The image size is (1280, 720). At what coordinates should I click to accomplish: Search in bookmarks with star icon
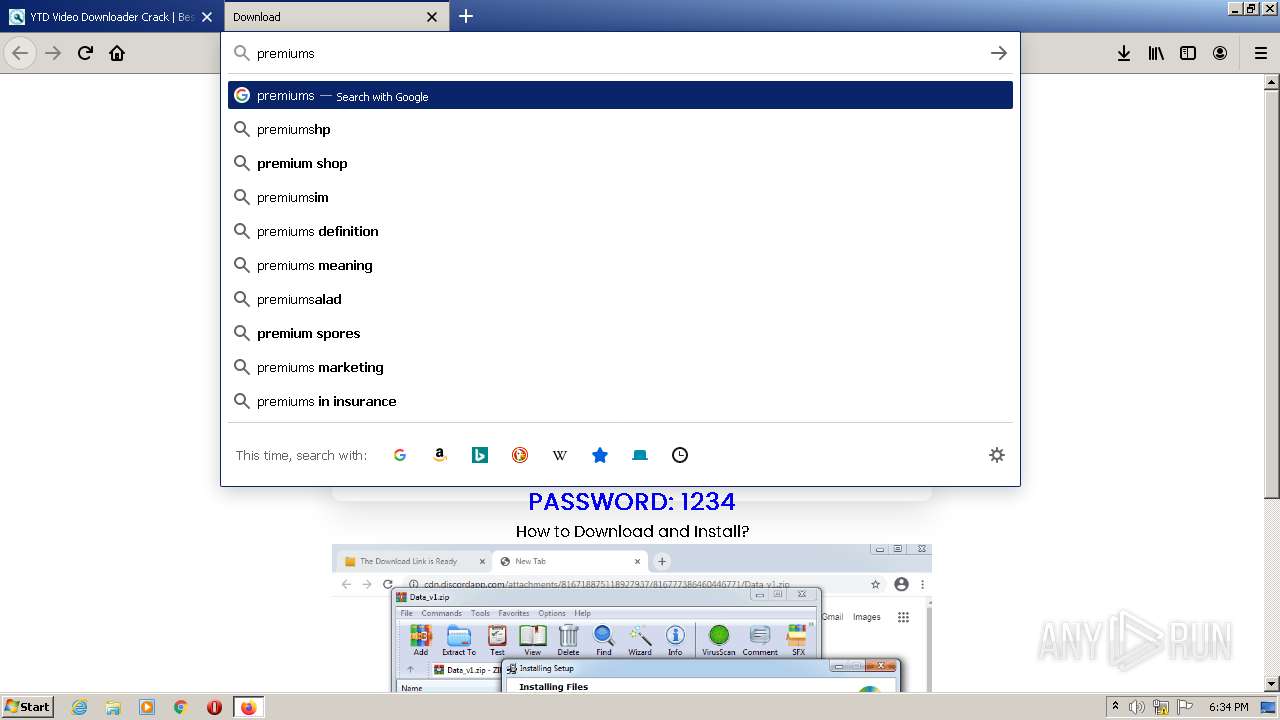coord(600,455)
